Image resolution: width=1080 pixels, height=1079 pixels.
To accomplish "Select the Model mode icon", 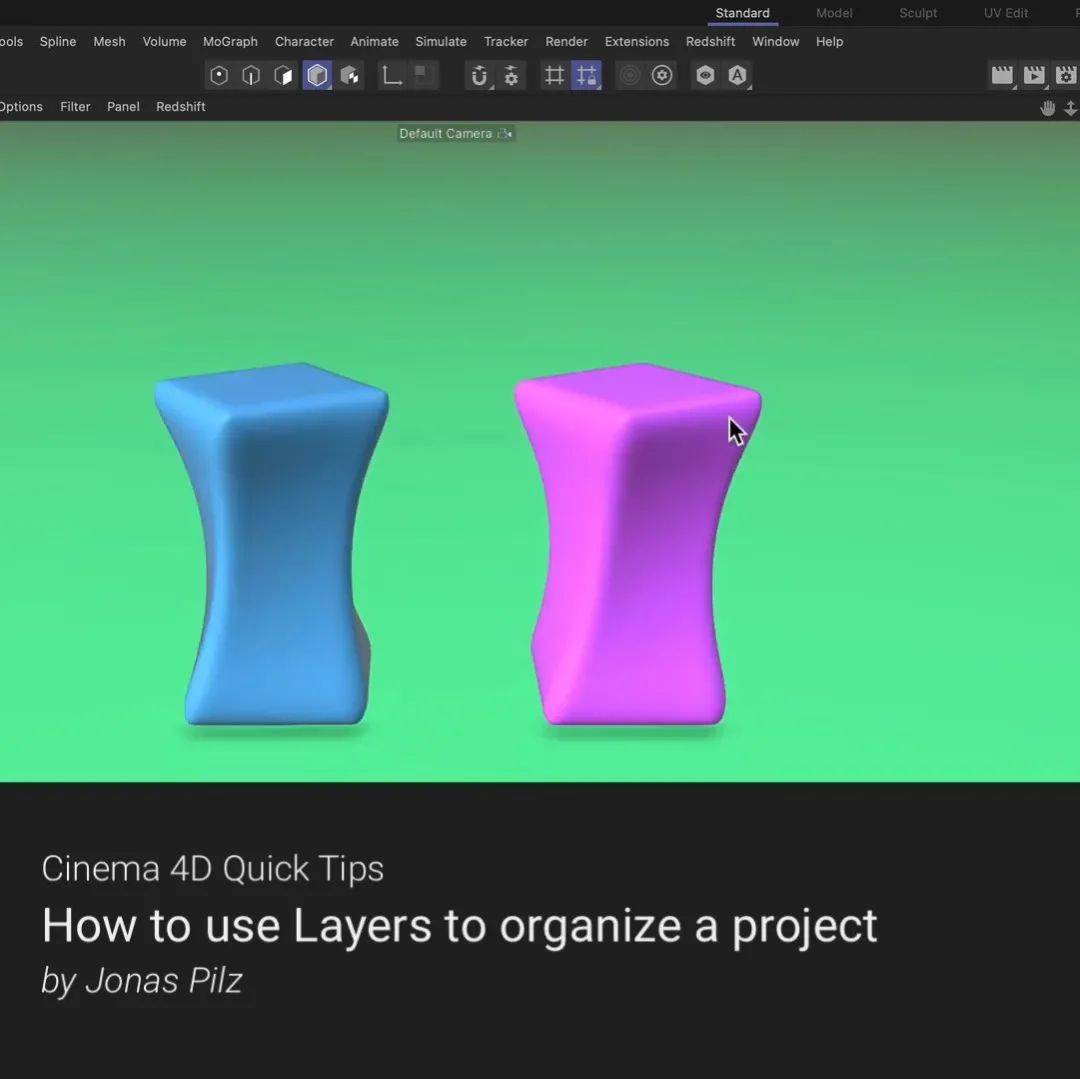I will click(x=318, y=75).
